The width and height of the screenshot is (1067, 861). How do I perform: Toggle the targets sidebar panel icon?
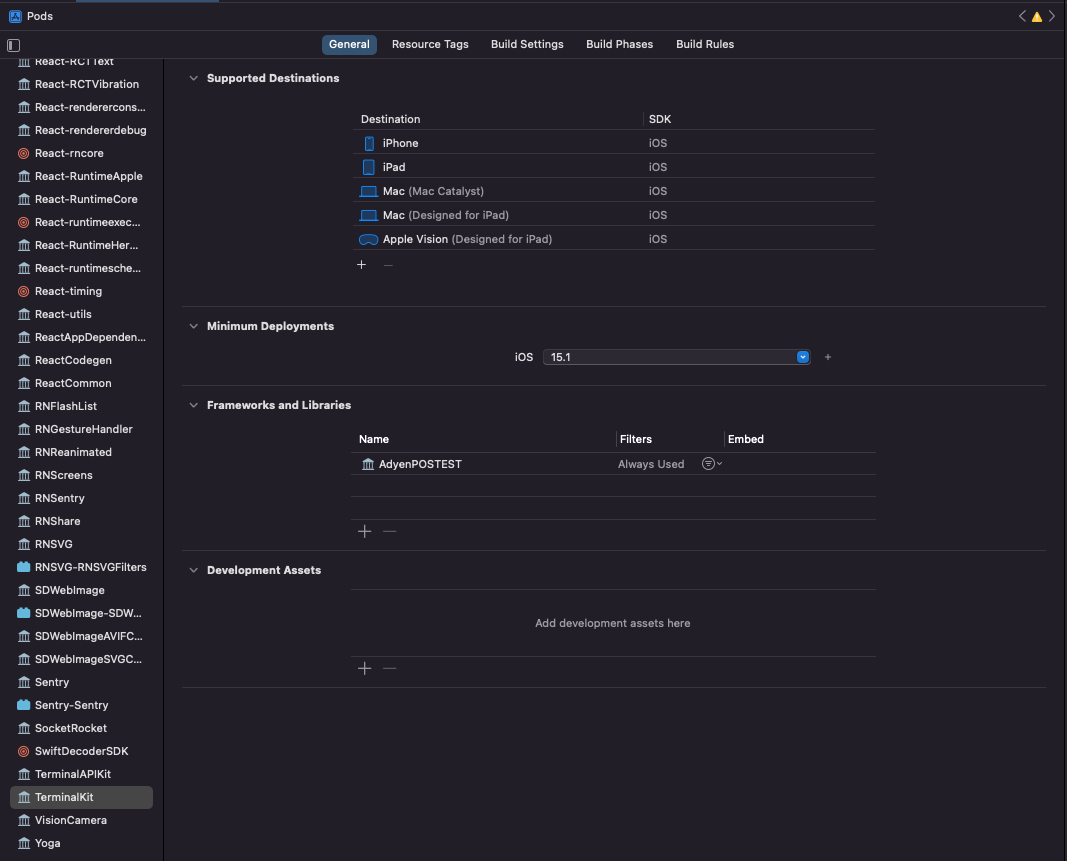13,46
